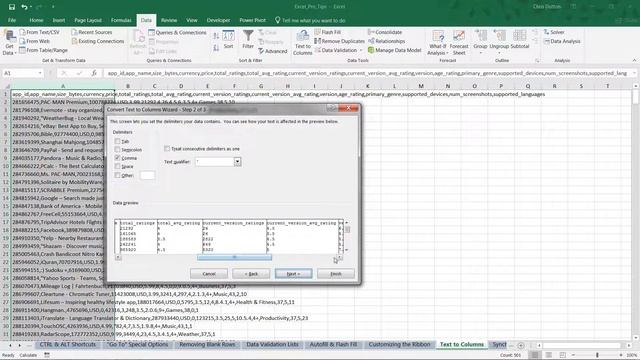Click Next in the wizard
The width and height of the screenshot is (640, 360).
click(293, 273)
